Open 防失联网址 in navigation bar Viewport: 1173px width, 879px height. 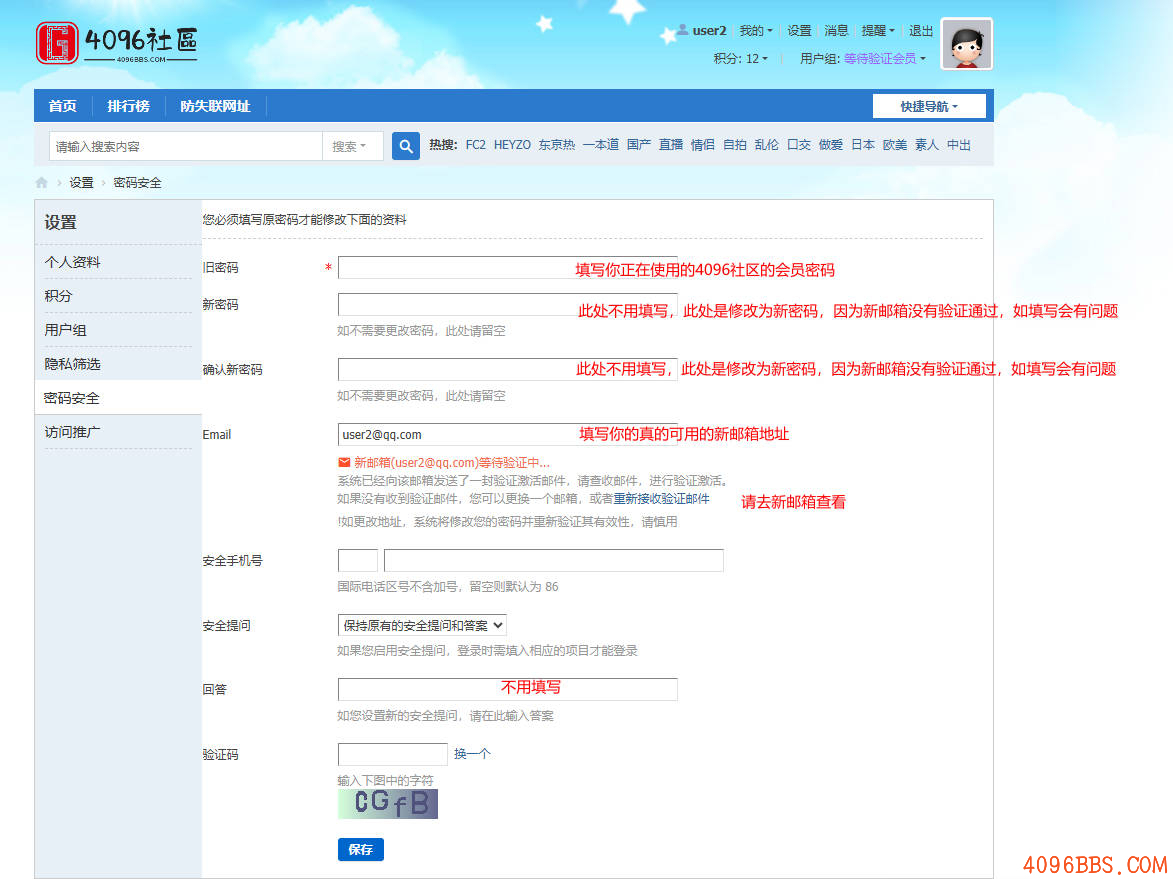[x=215, y=106]
